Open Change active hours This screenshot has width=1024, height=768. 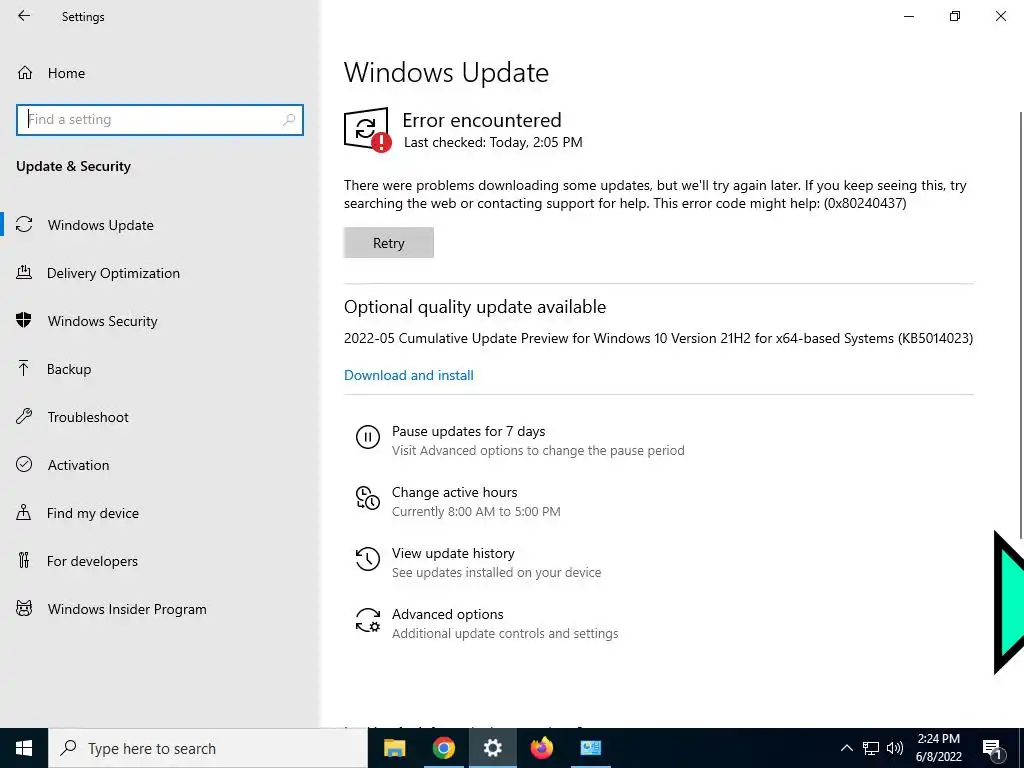click(x=455, y=492)
